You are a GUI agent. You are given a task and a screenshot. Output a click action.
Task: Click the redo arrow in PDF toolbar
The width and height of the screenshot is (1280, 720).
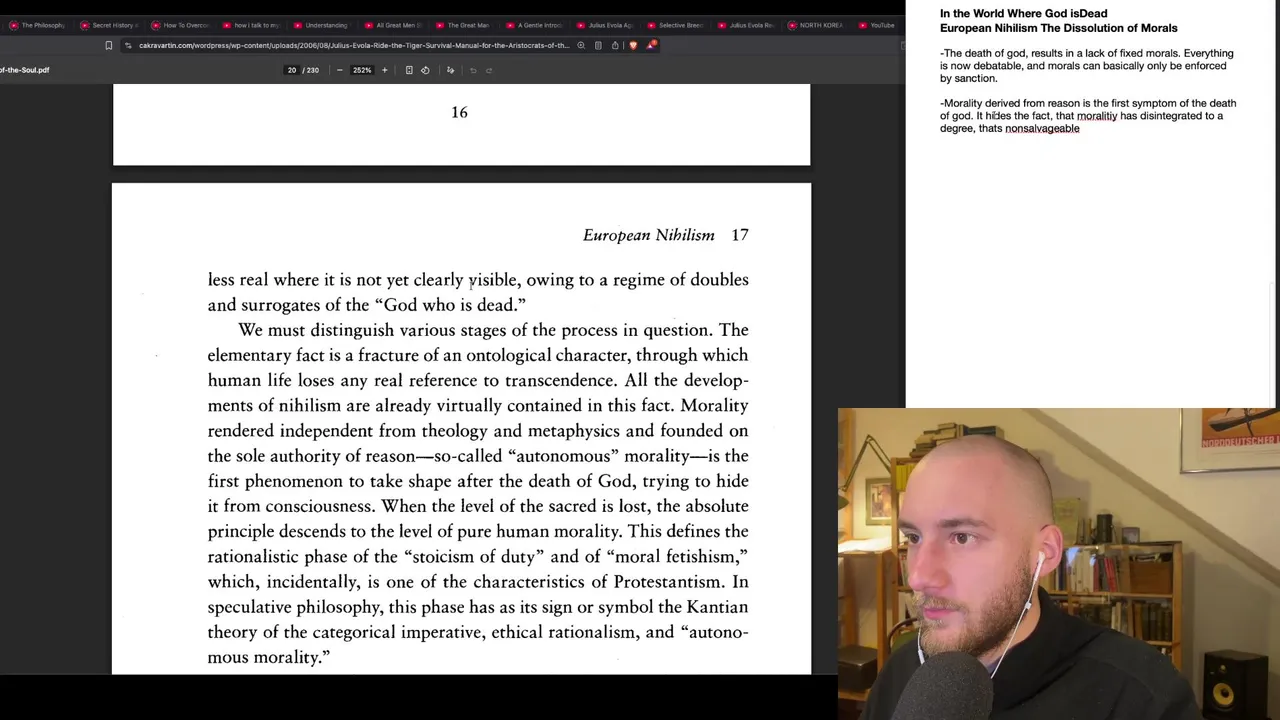(489, 70)
